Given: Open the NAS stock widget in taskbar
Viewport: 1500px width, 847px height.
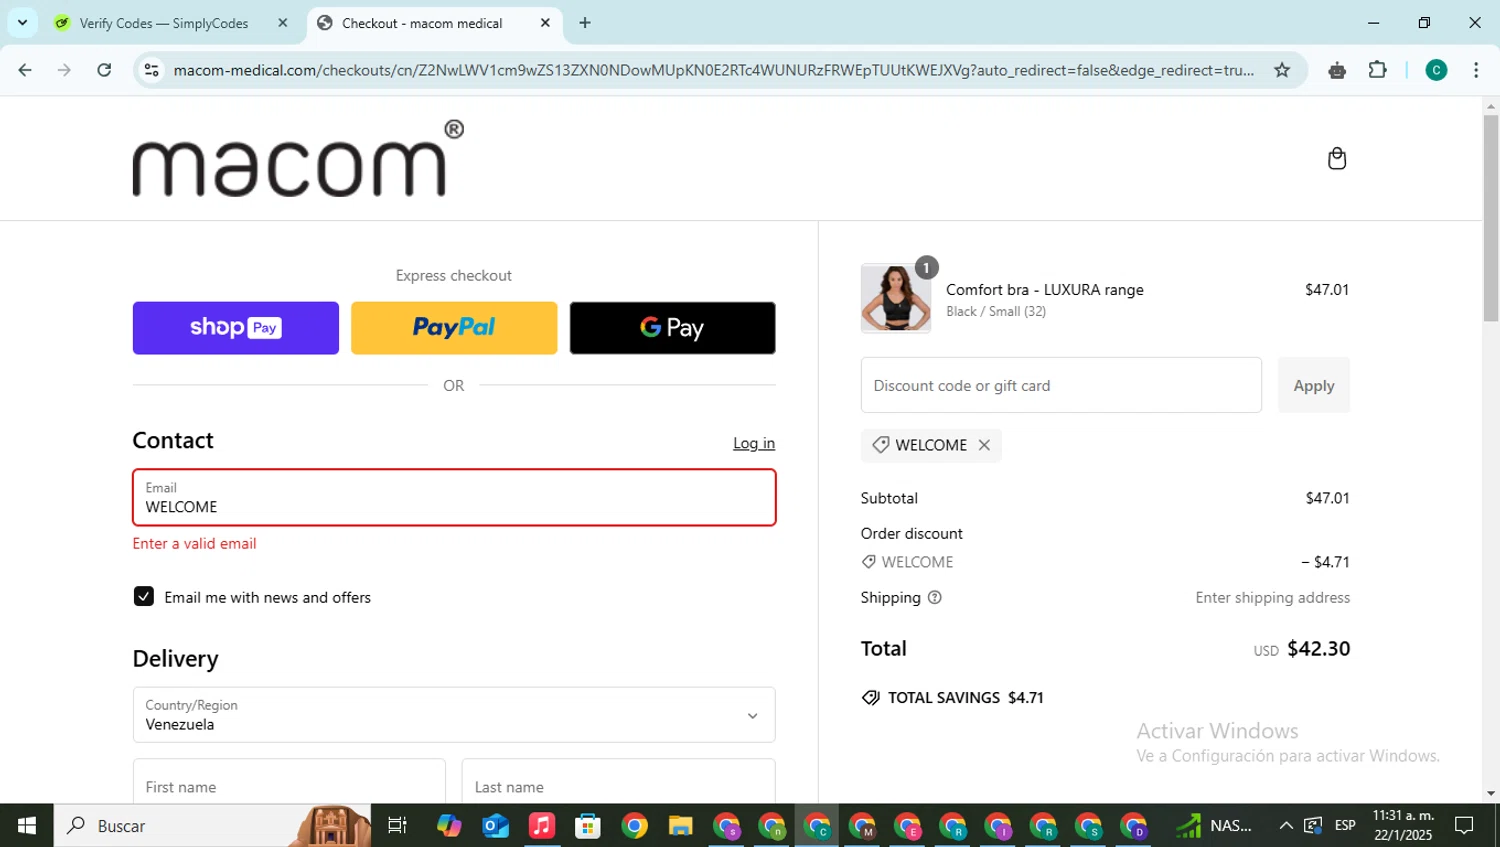Looking at the screenshot, I should [x=1214, y=826].
